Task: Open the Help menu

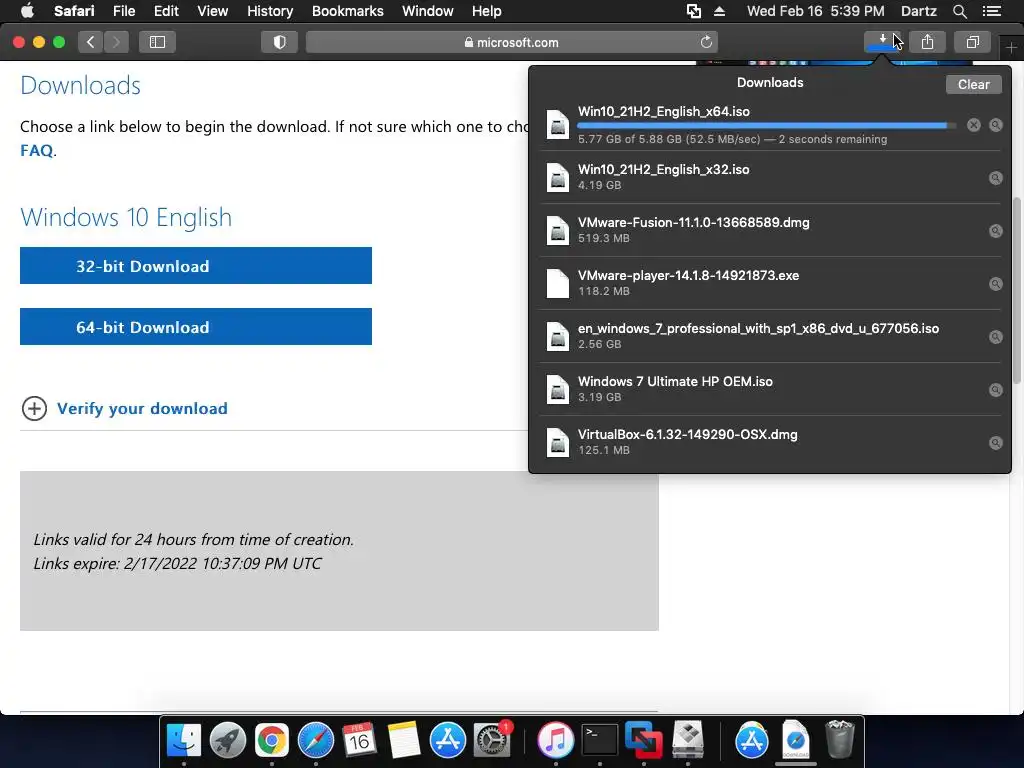Action: [x=487, y=11]
